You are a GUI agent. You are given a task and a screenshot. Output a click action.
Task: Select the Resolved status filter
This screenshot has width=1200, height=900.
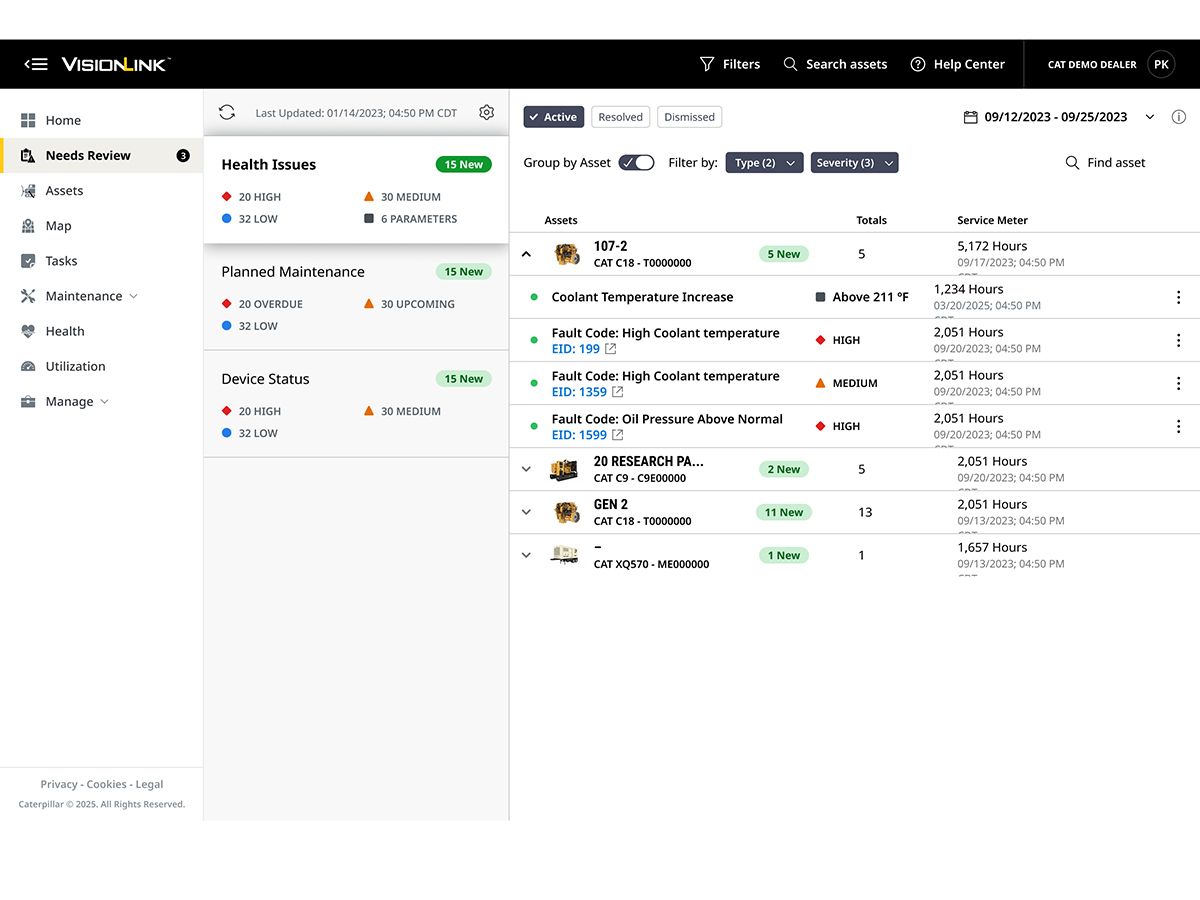620,117
